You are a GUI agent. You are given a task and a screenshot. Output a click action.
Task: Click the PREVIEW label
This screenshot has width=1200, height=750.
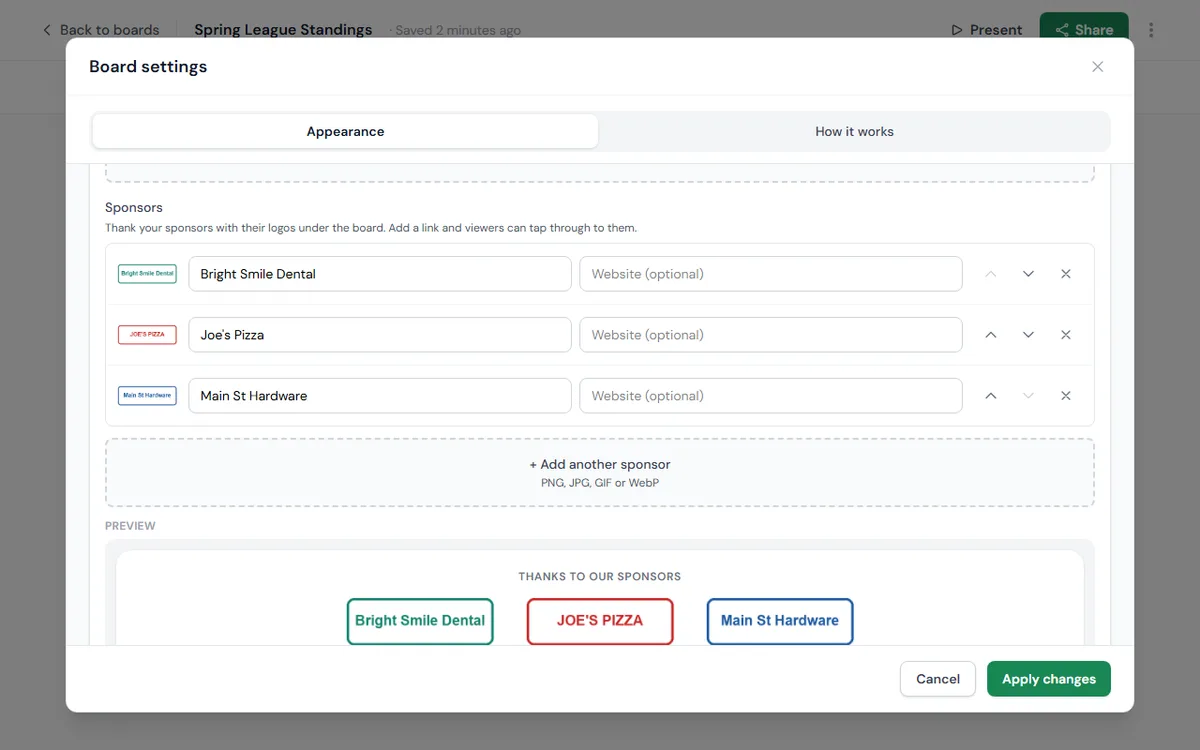(x=131, y=526)
